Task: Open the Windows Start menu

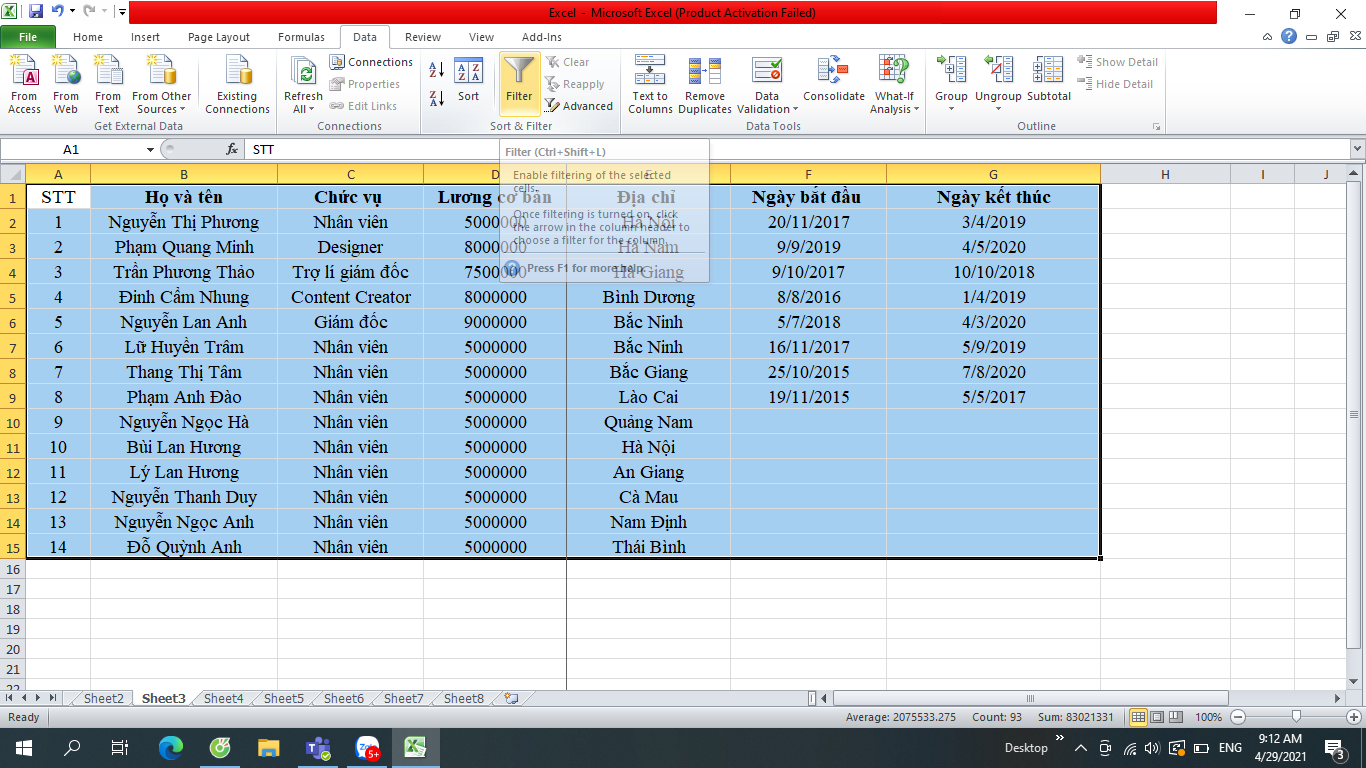Action: 23,747
